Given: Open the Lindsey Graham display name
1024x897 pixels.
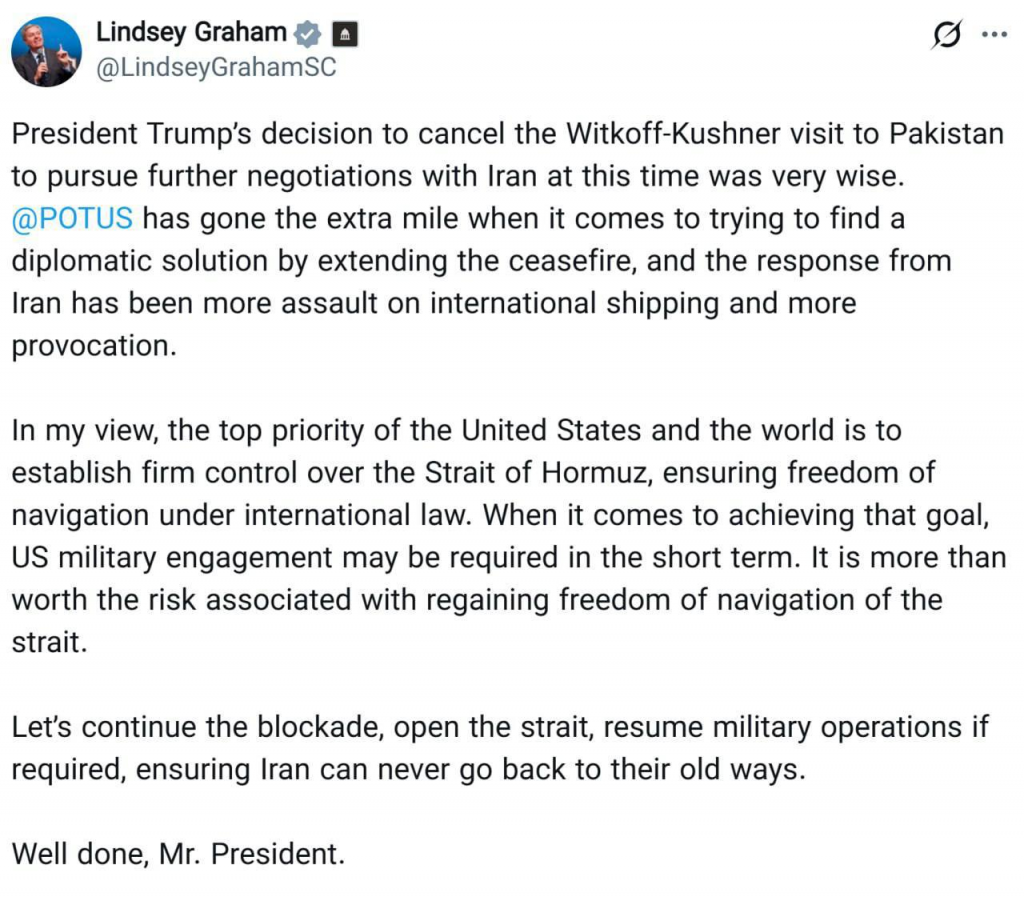Looking at the screenshot, I should pyautogui.click(x=191, y=32).
